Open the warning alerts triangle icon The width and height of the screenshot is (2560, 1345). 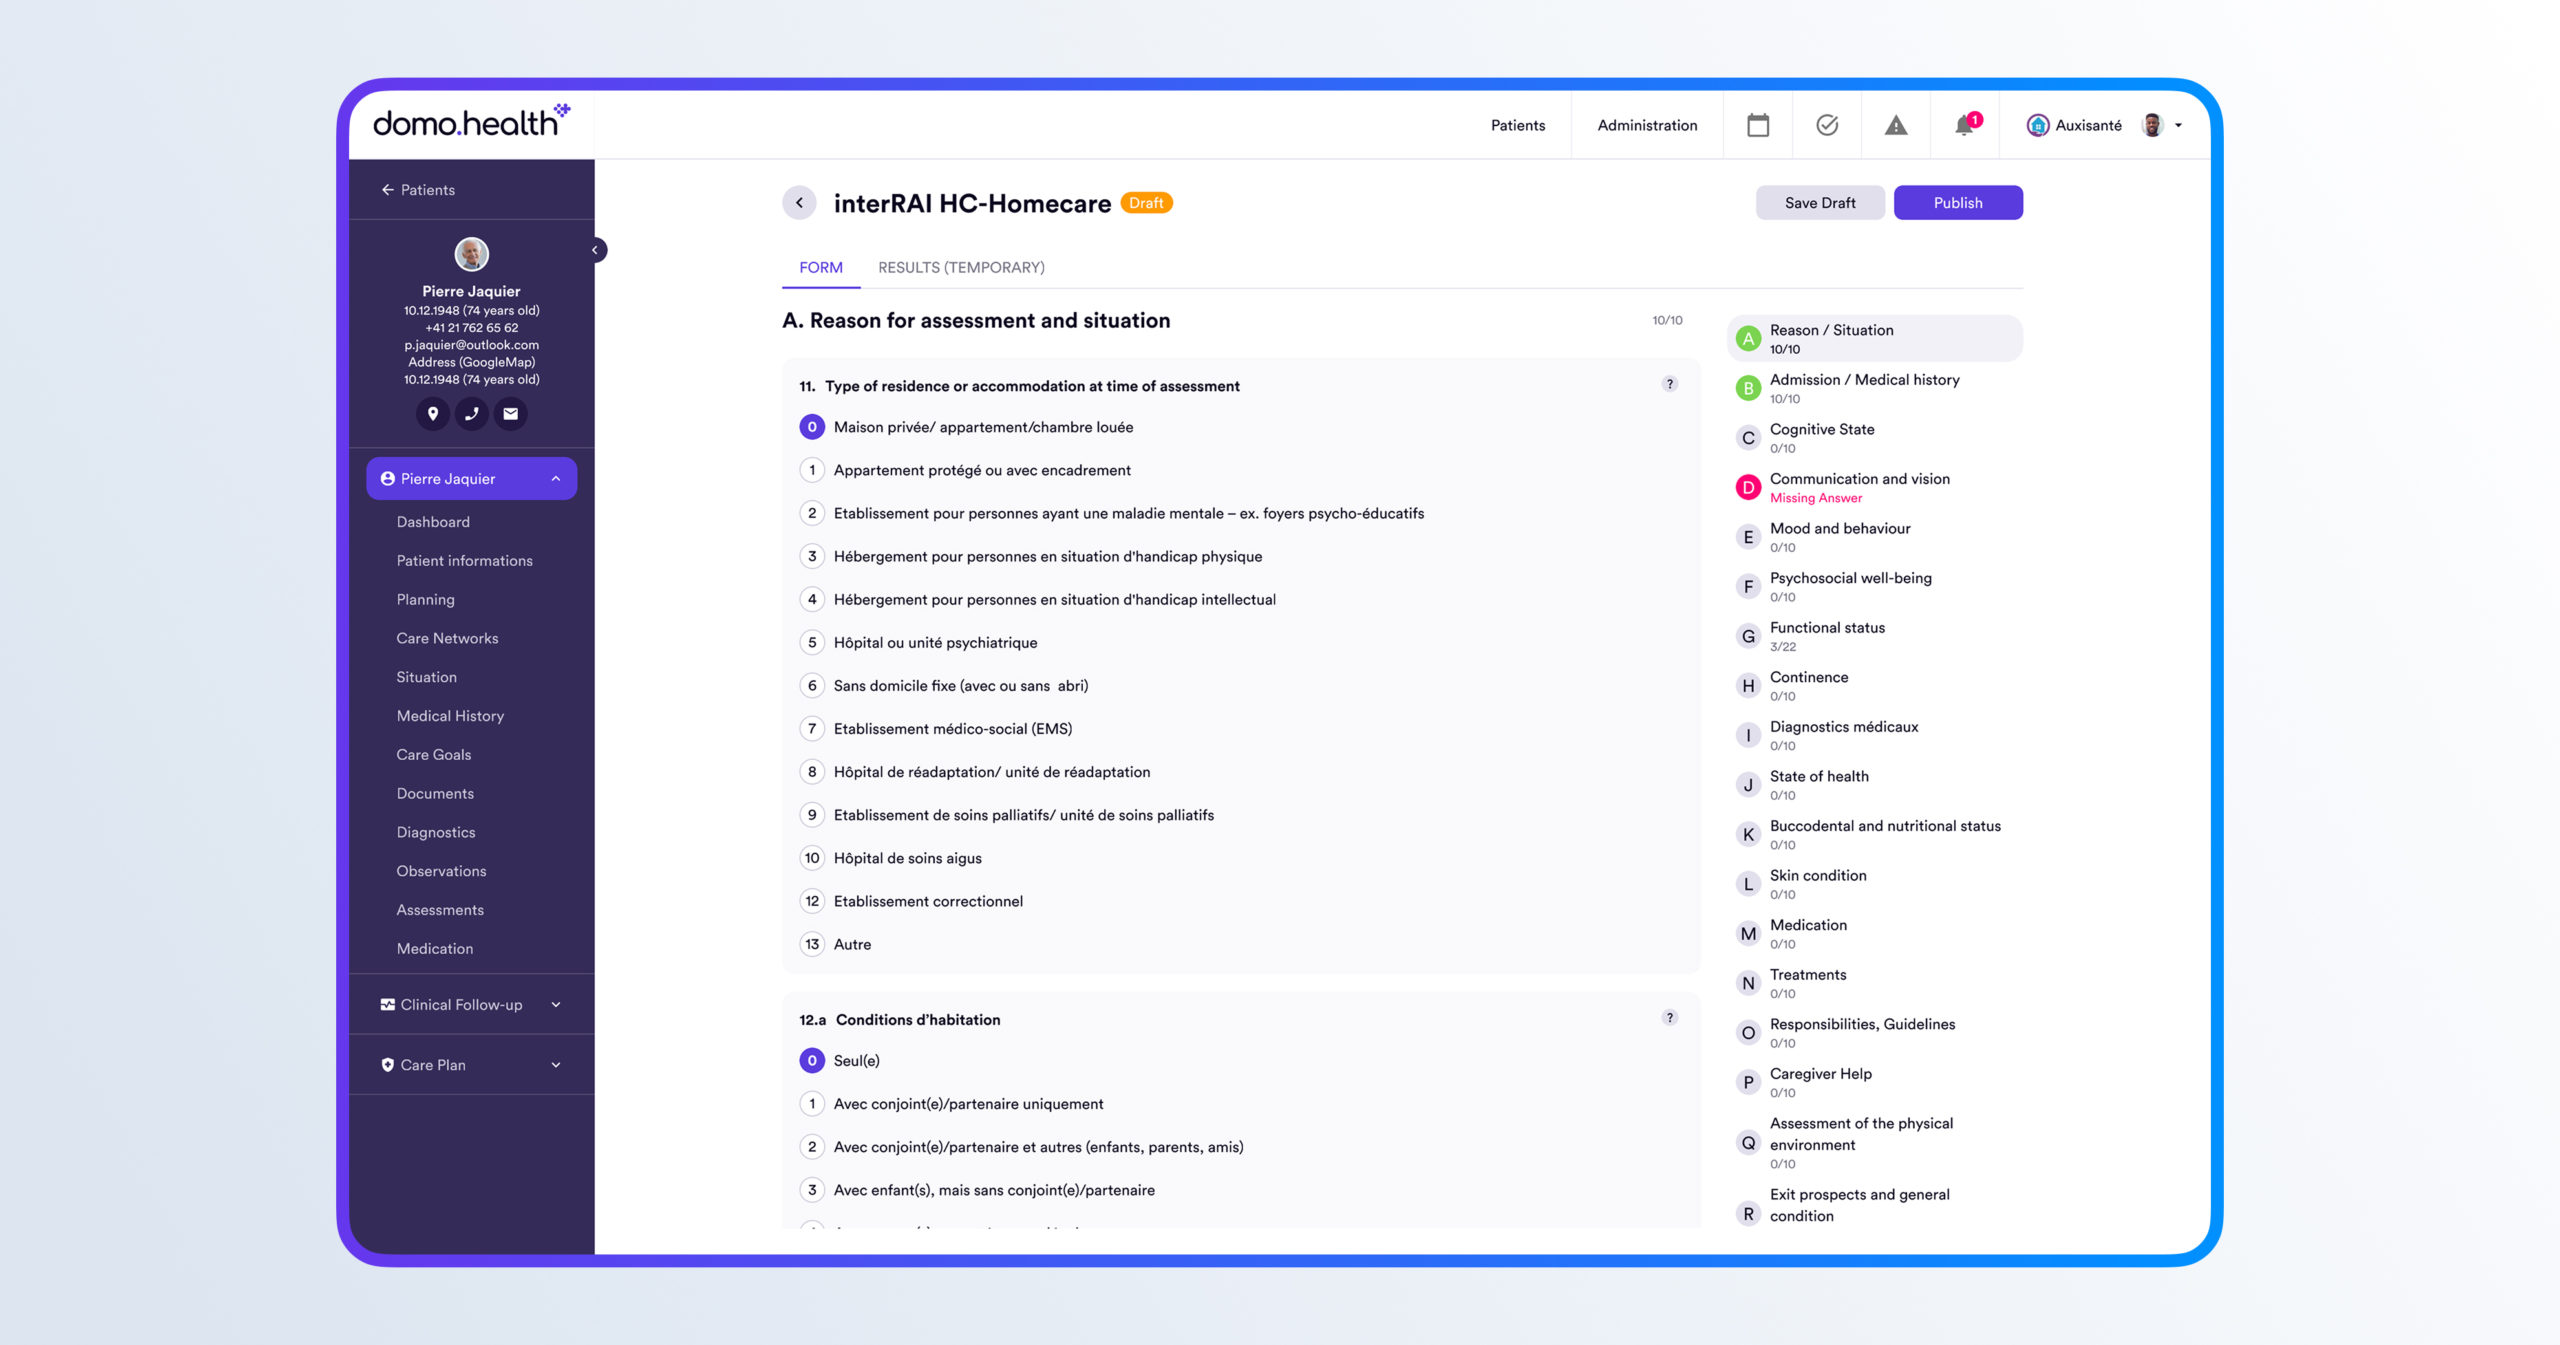coord(1895,125)
